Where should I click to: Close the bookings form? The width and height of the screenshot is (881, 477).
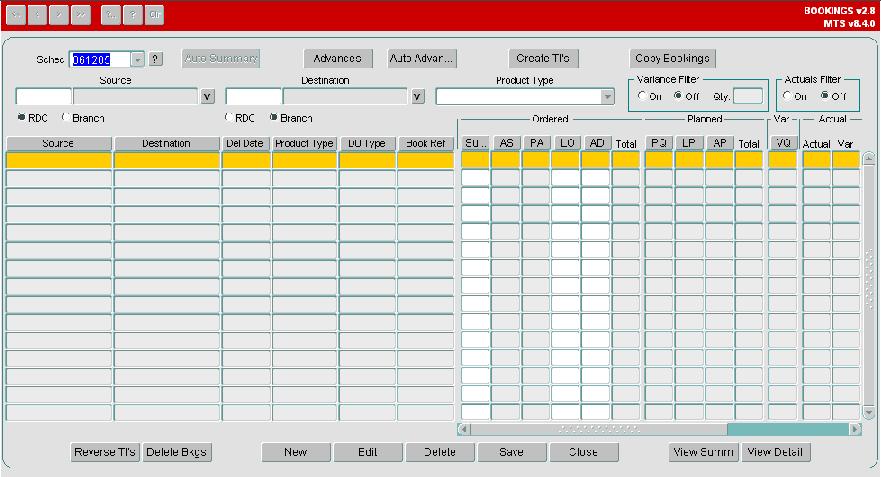click(x=584, y=452)
